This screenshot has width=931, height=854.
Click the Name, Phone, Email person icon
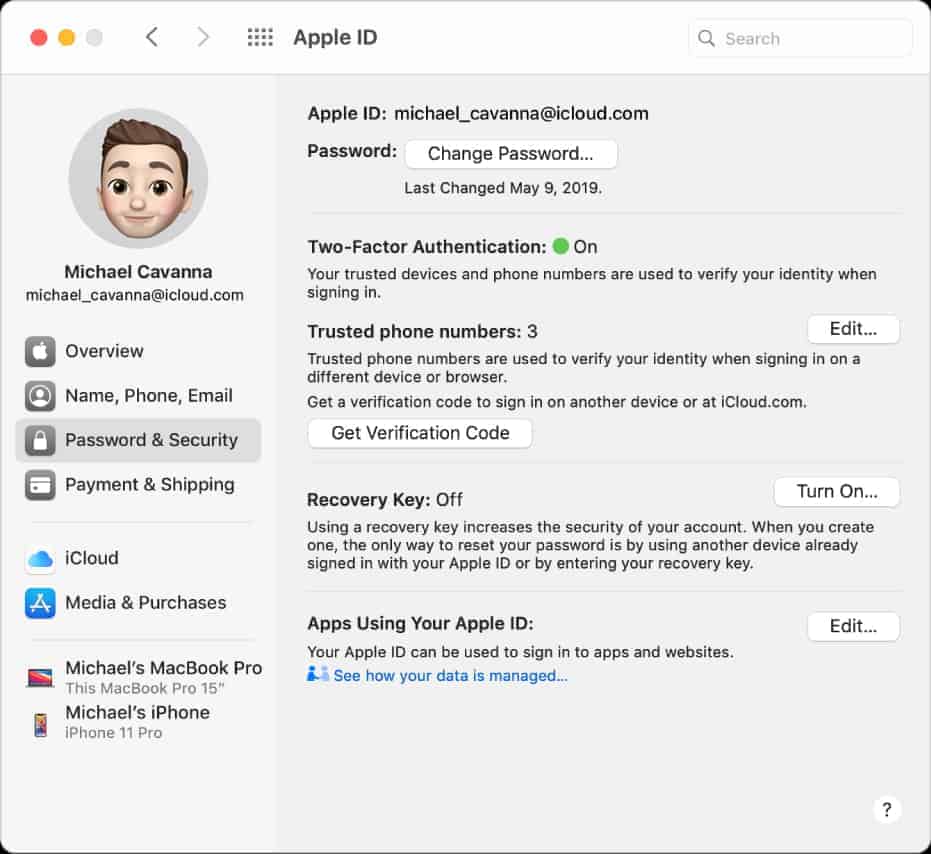[x=40, y=396]
